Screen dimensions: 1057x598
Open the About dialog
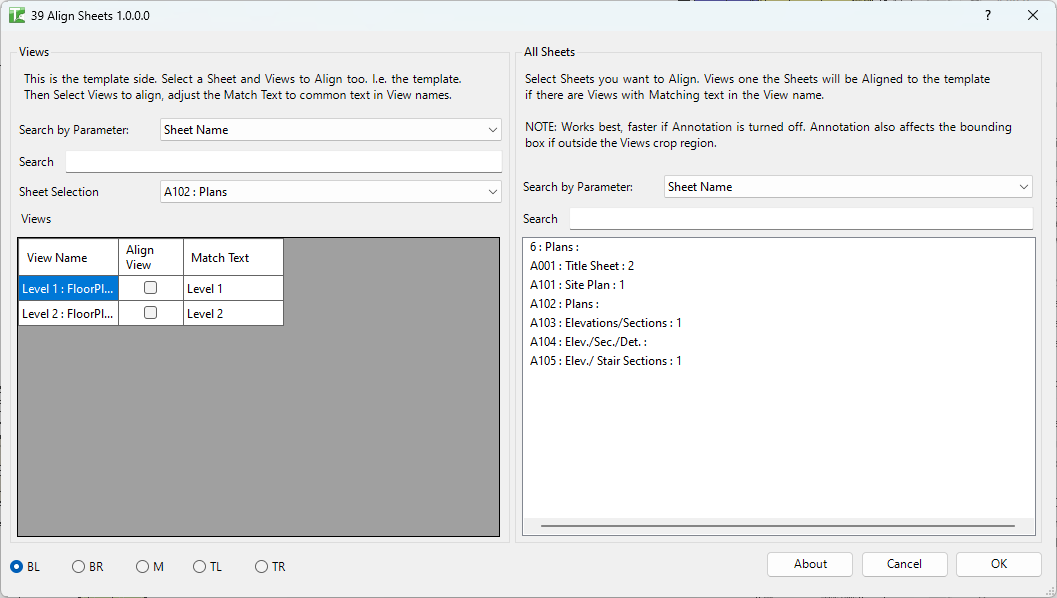[809, 564]
